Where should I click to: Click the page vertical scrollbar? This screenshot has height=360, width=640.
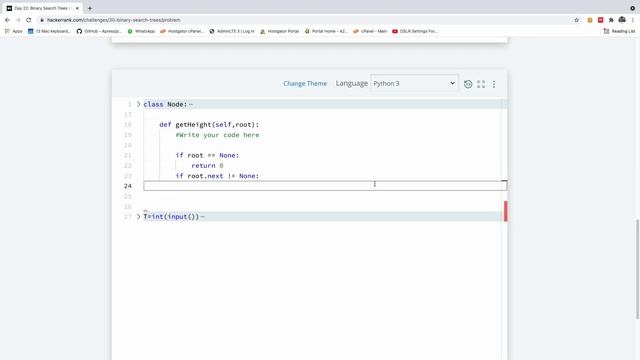(x=637, y=269)
